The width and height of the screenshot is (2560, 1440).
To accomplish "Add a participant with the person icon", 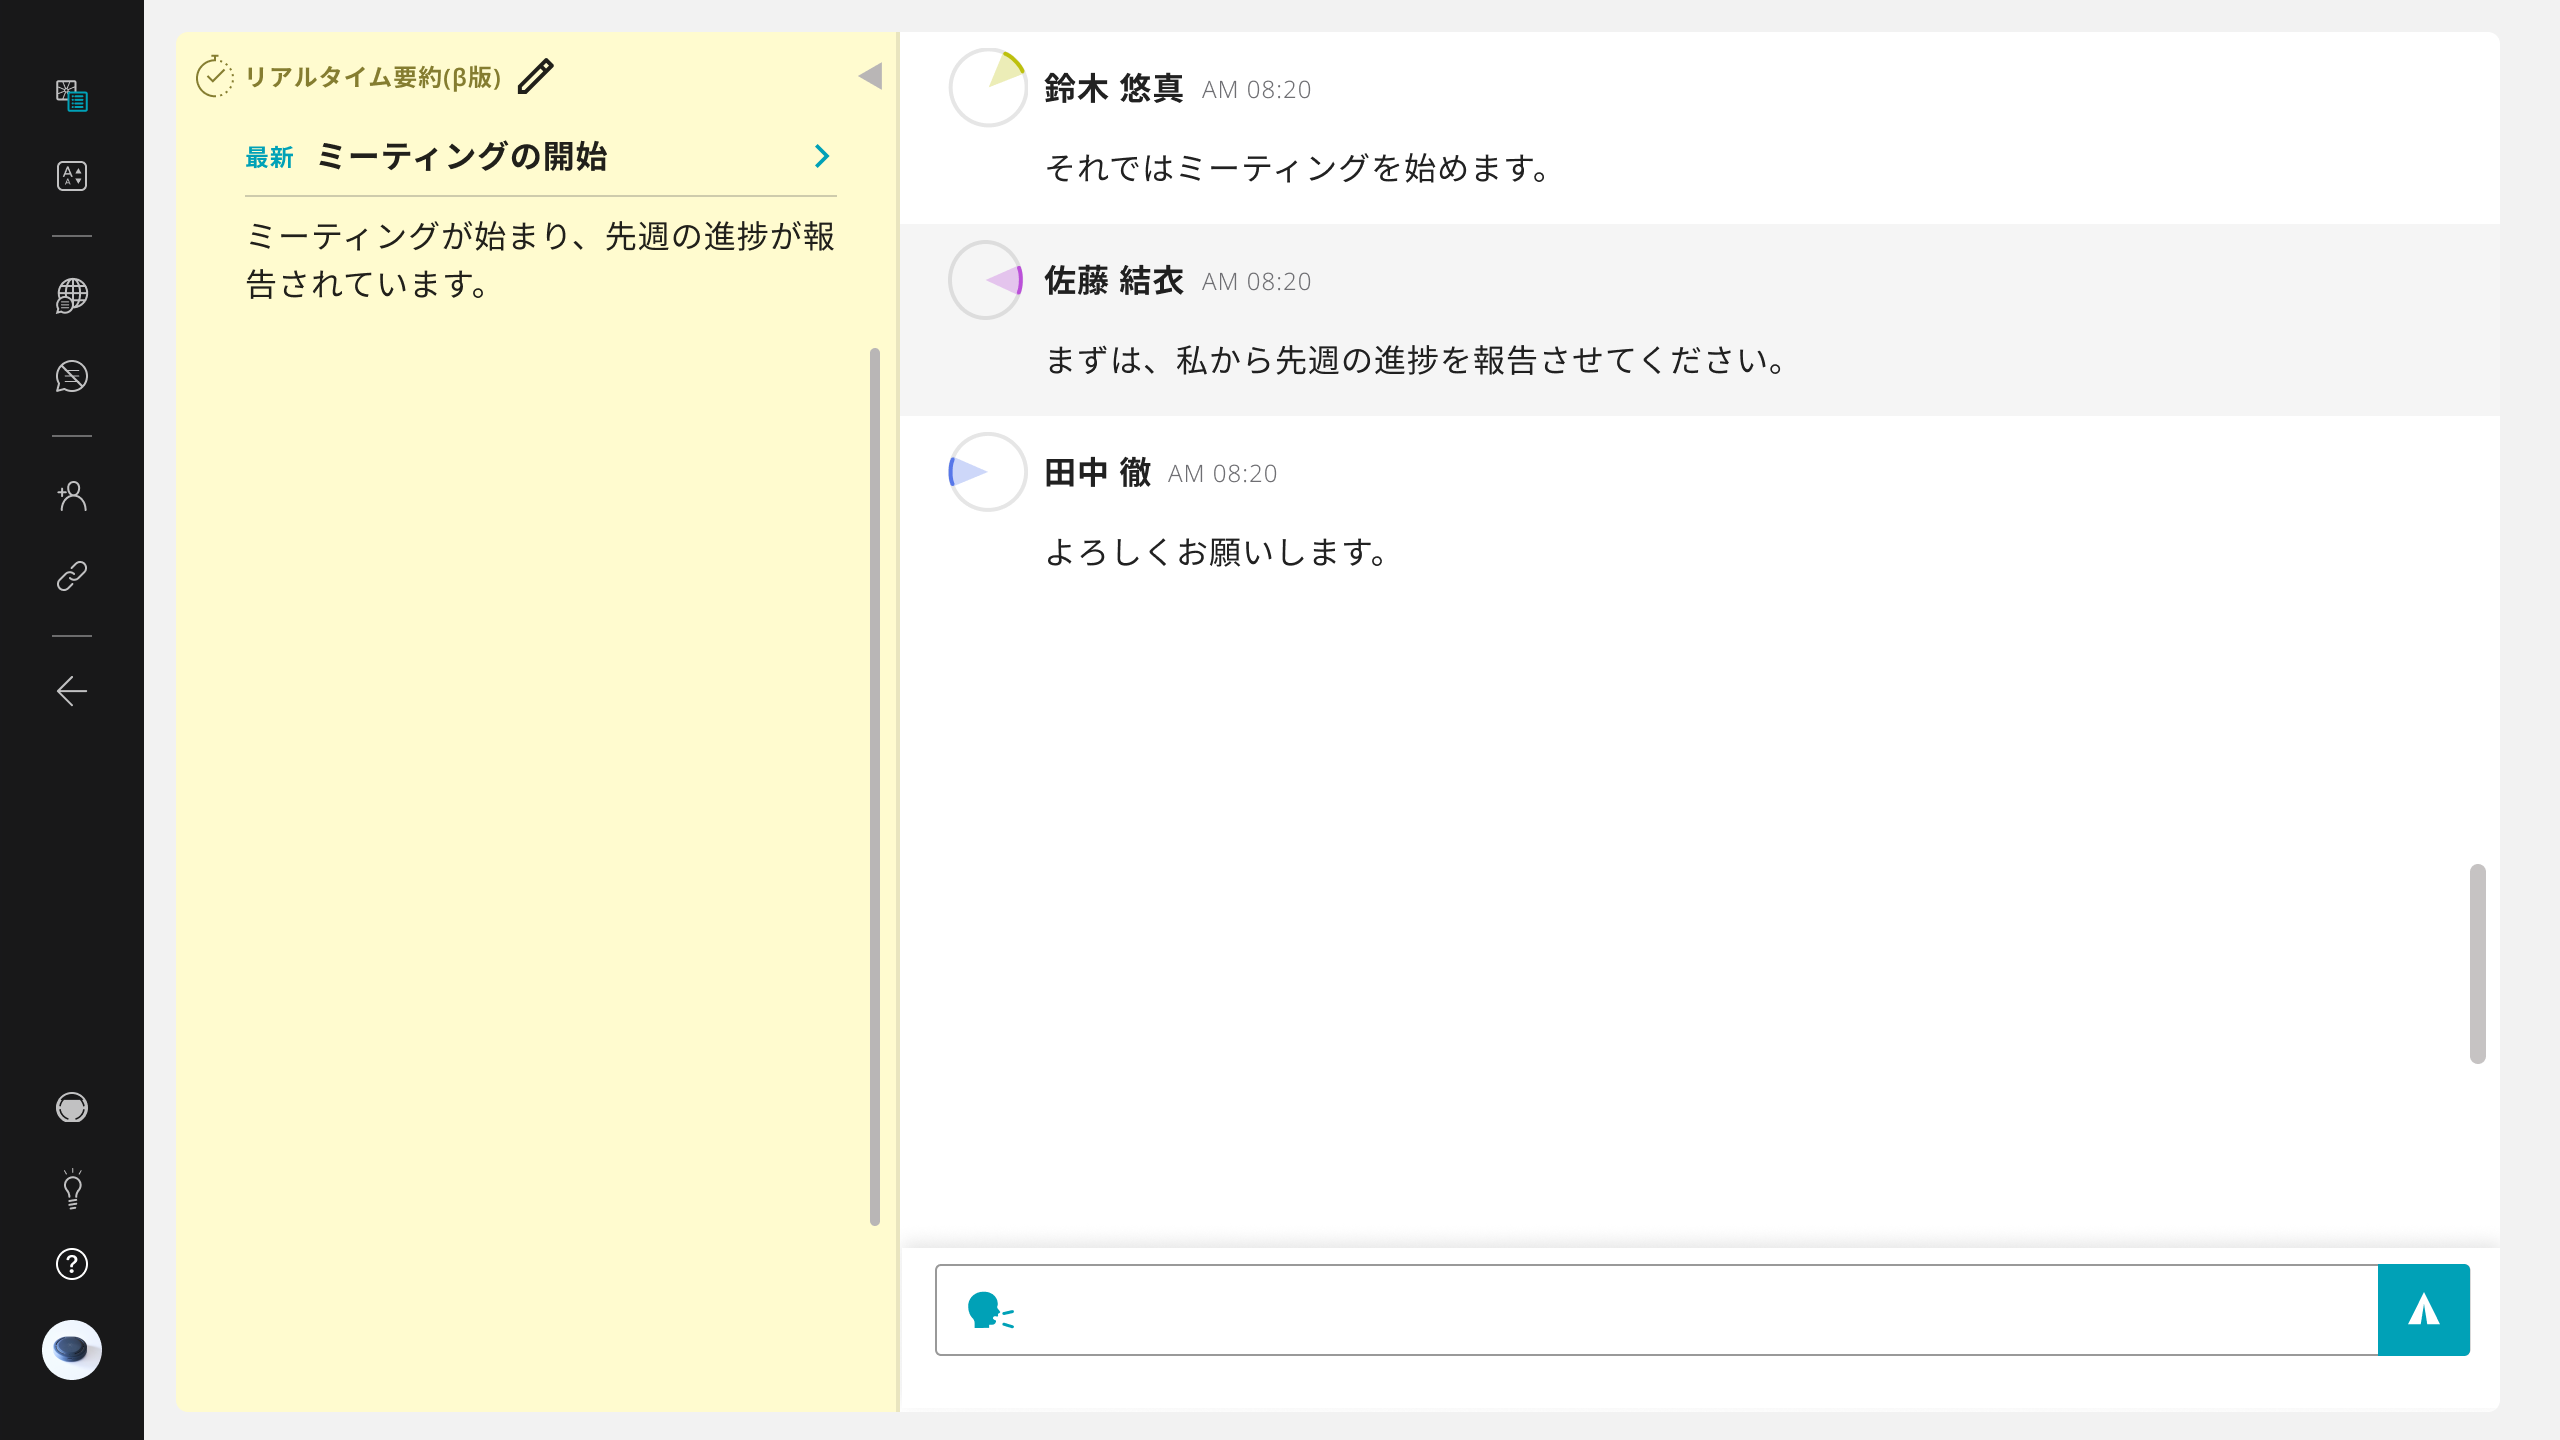I will tap(71, 497).
